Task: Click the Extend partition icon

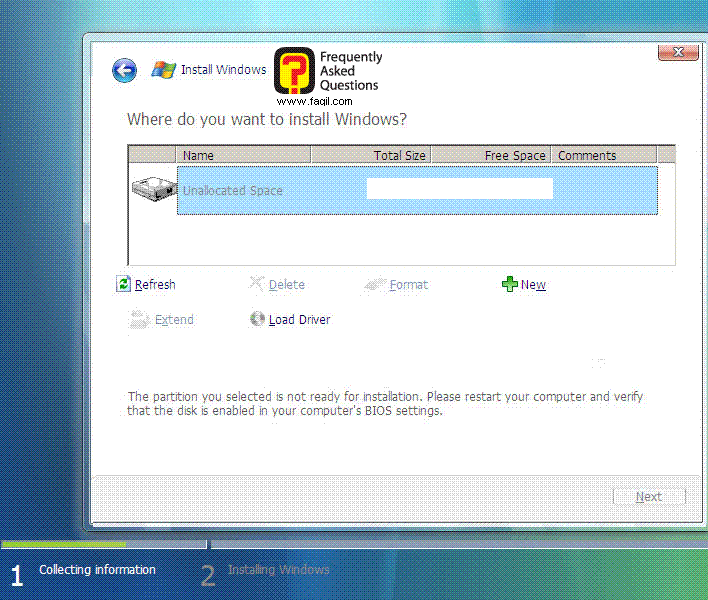Action: (139, 320)
